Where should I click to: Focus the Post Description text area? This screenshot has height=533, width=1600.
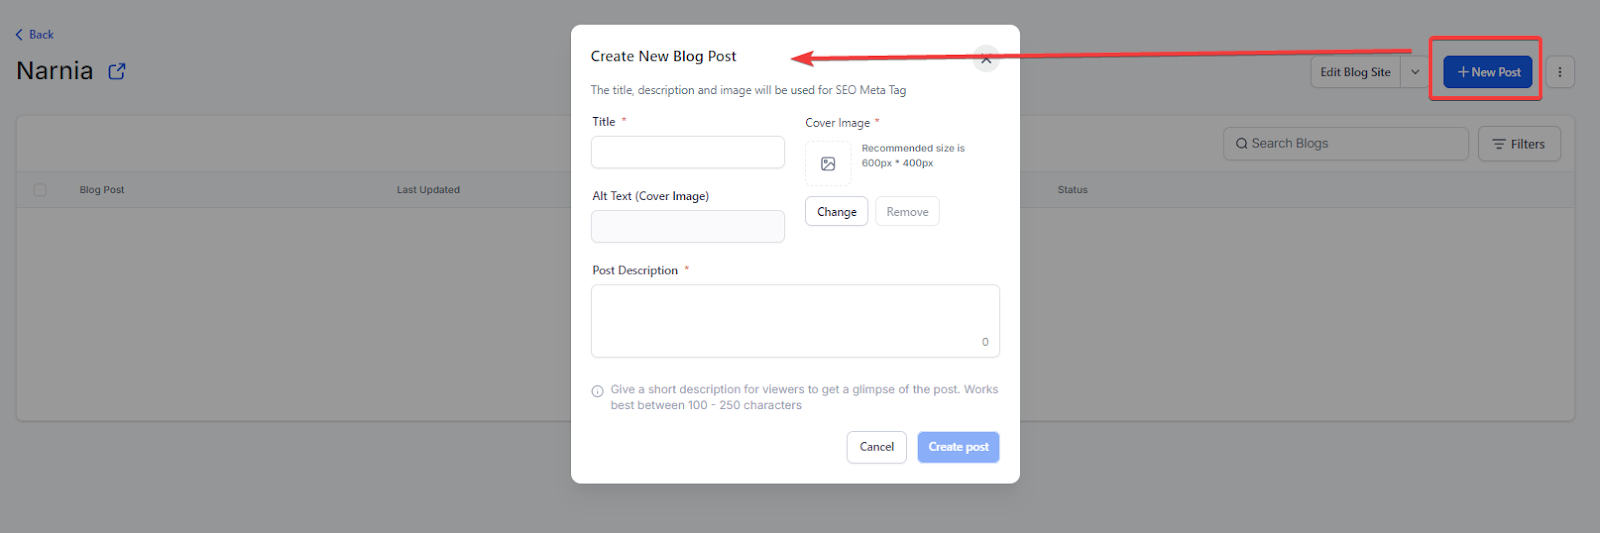coord(795,321)
